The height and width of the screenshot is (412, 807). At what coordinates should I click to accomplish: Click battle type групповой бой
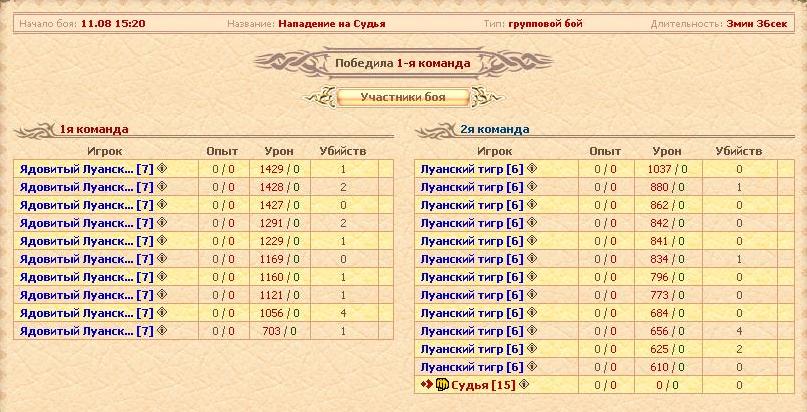click(546, 24)
